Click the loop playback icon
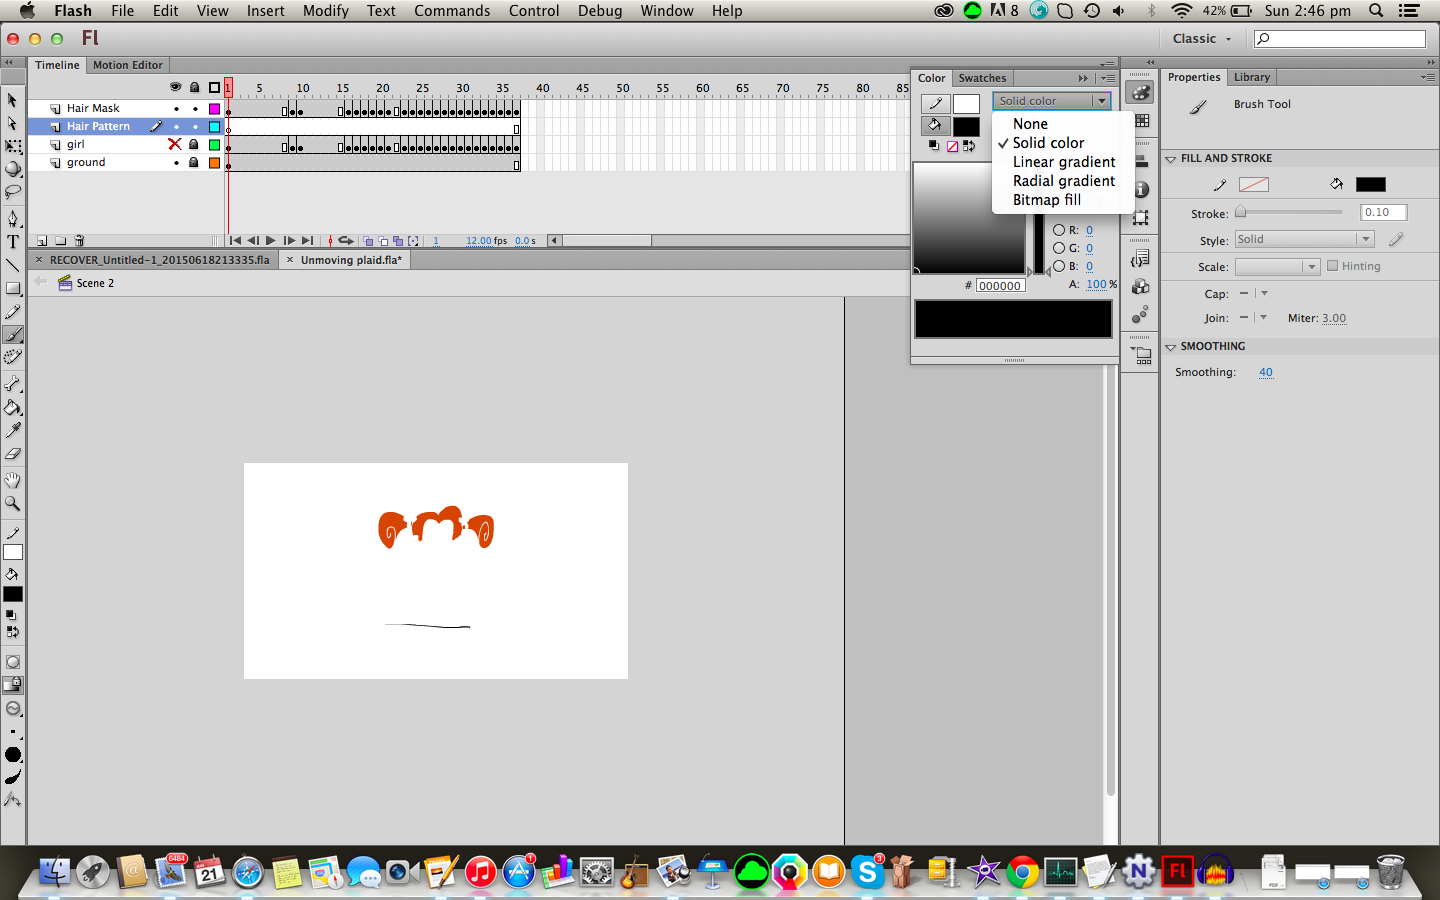This screenshot has height=900, width=1440. point(345,241)
